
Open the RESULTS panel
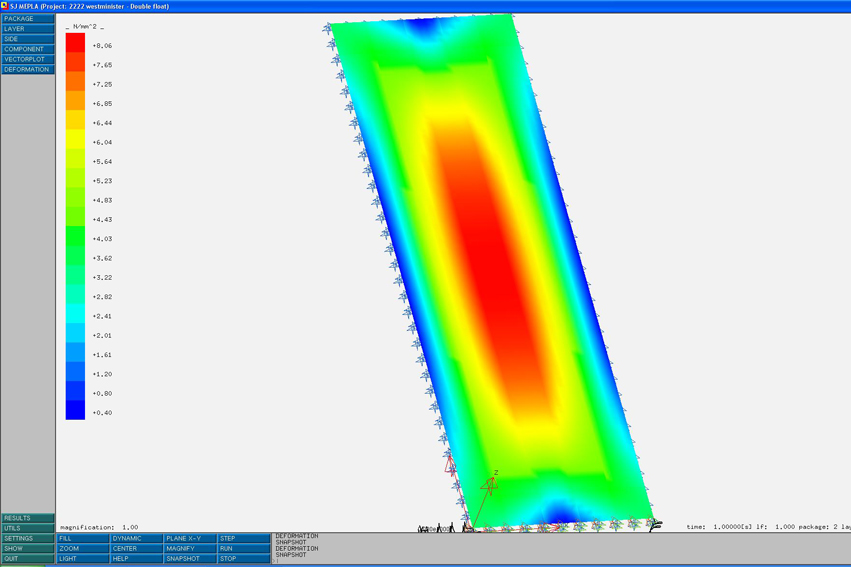point(28,518)
